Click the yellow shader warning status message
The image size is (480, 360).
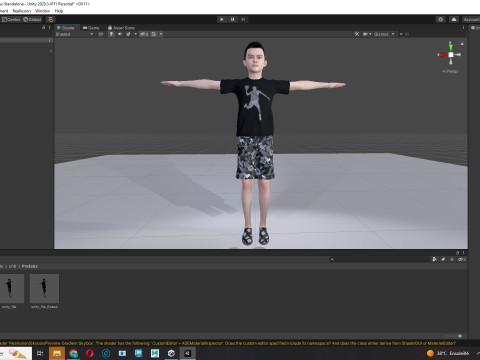pyautogui.click(x=228, y=343)
